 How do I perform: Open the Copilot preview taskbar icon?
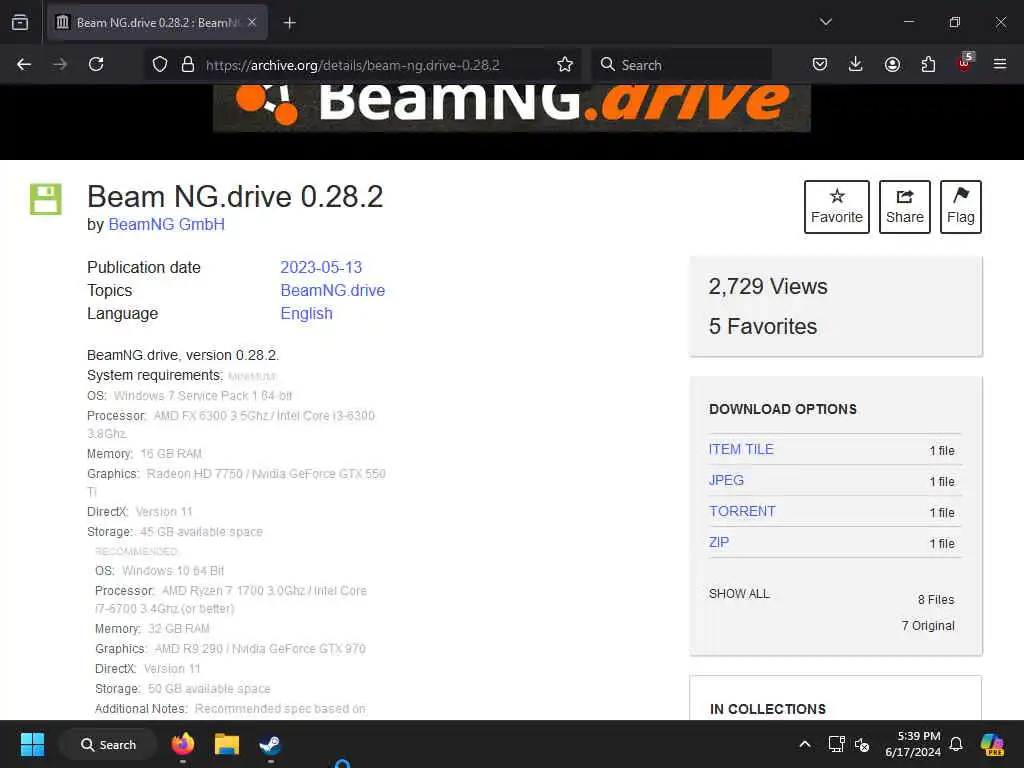992,744
